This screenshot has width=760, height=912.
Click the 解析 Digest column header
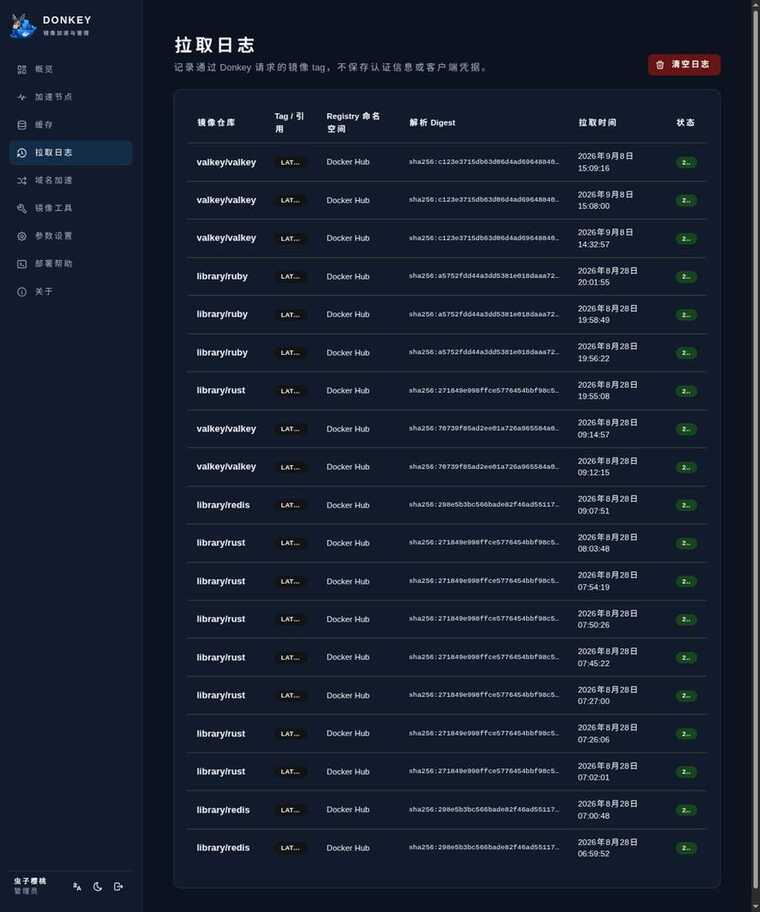[432, 123]
